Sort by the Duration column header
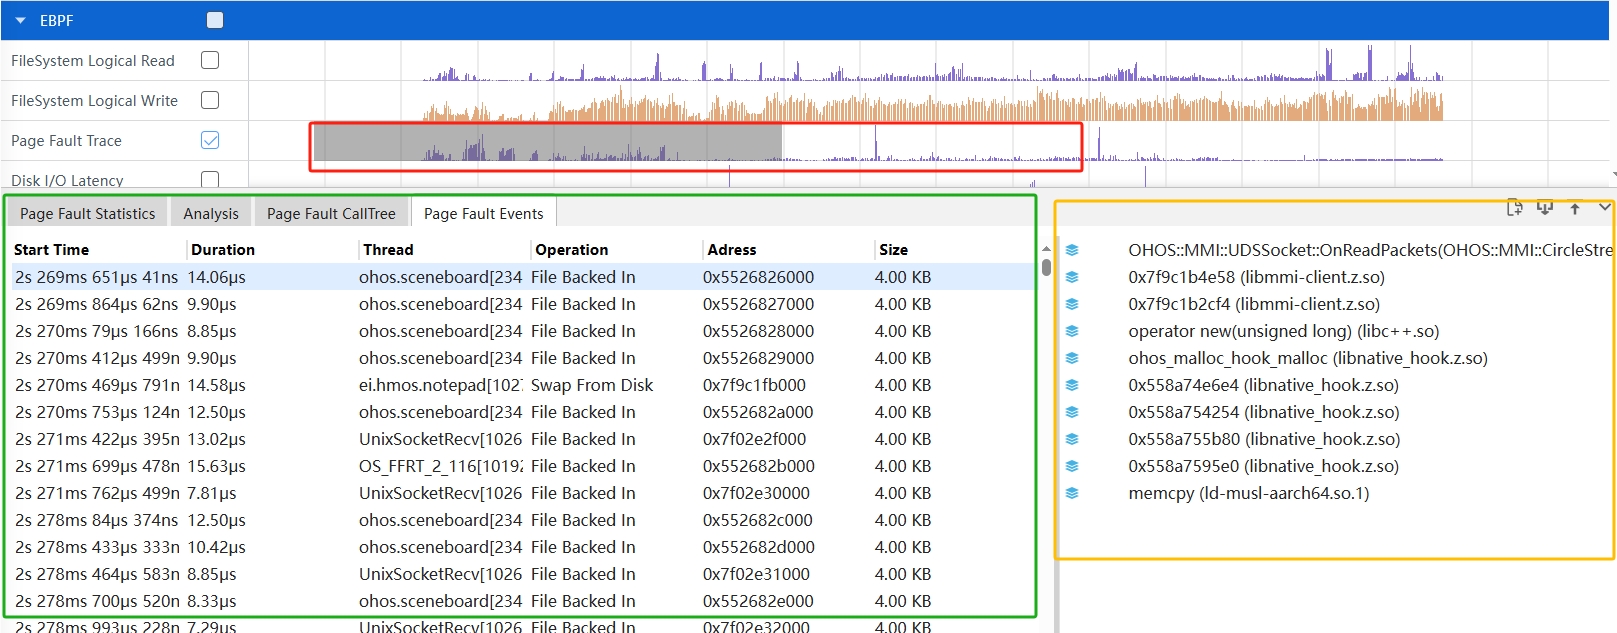This screenshot has width=1617, height=633. pyautogui.click(x=223, y=250)
